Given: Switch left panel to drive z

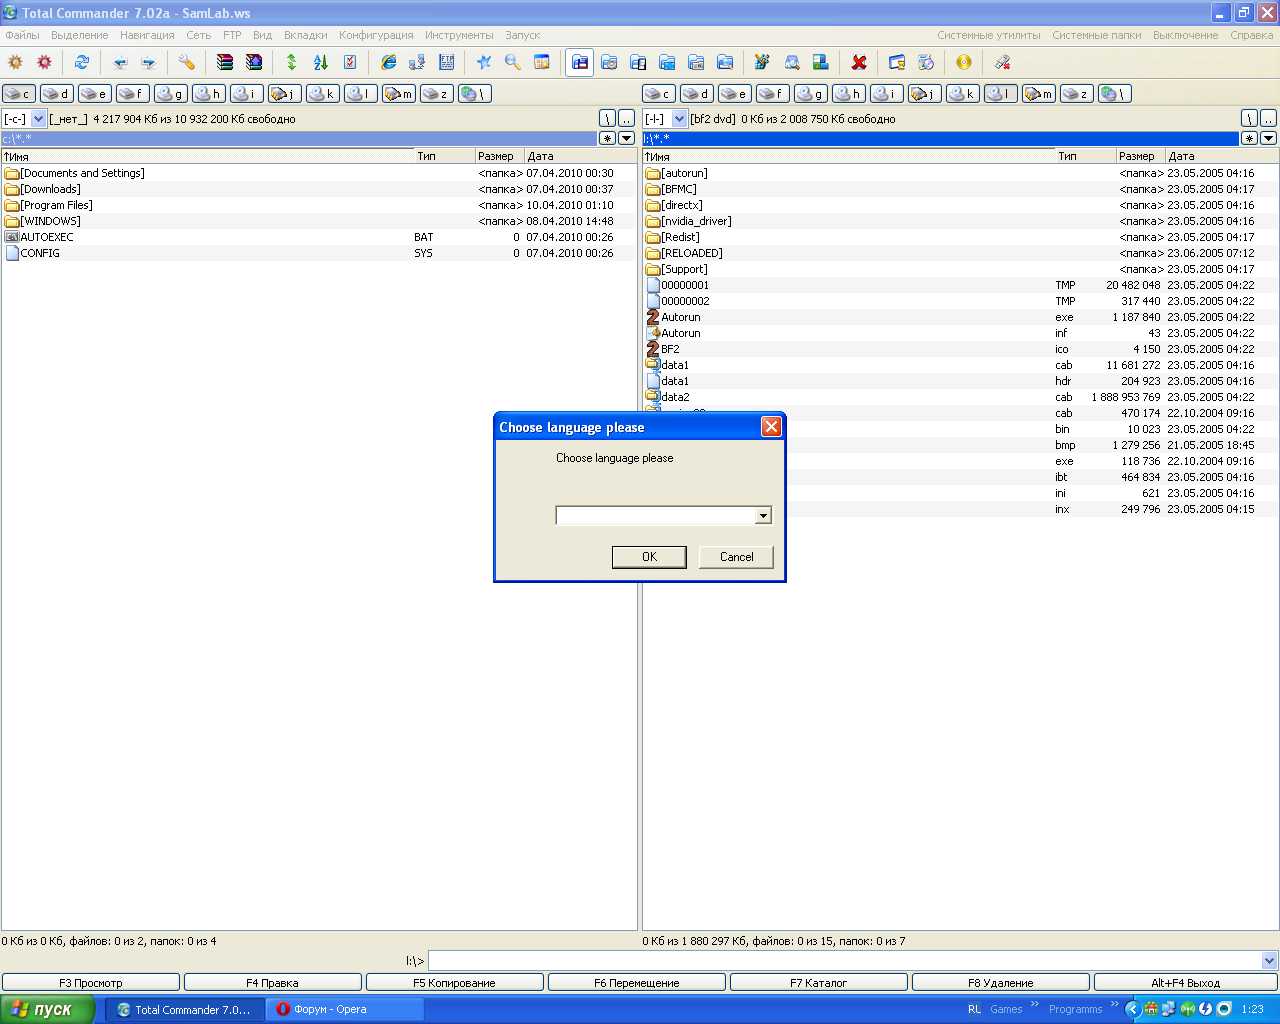Looking at the screenshot, I should [x=436, y=93].
